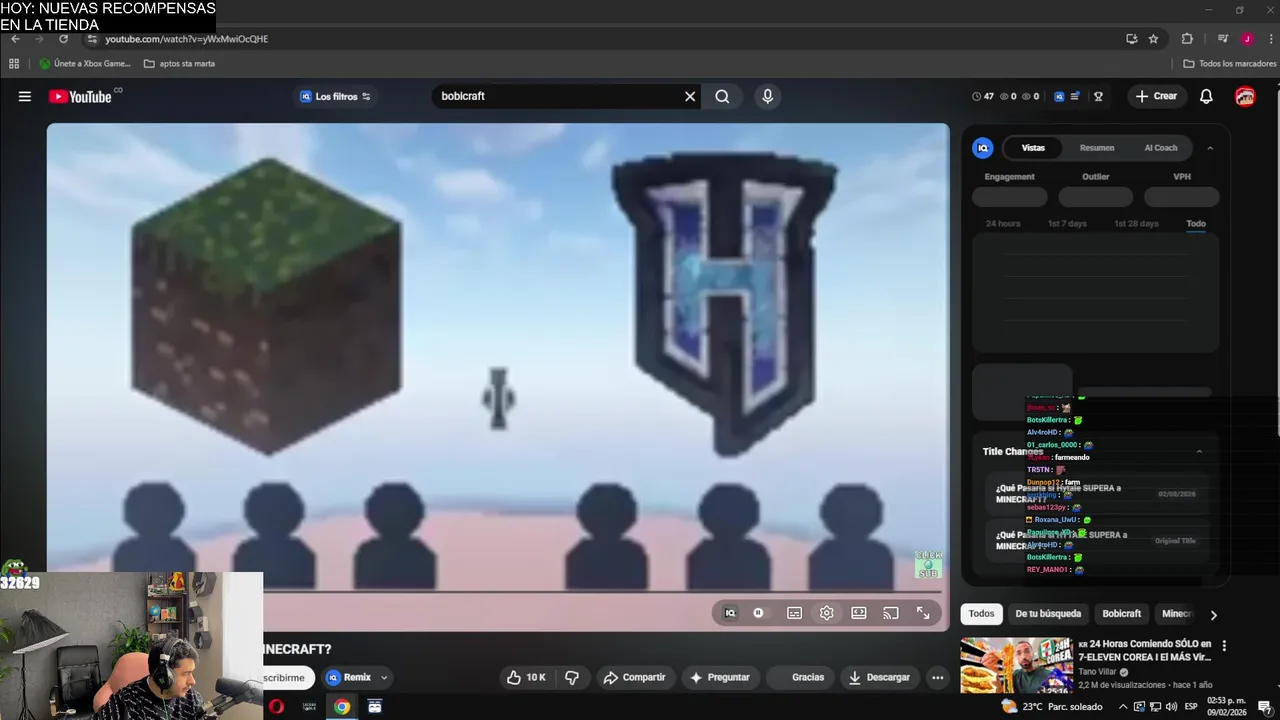Select the 1st 7 days range
The image size is (1280, 720).
[1067, 224]
